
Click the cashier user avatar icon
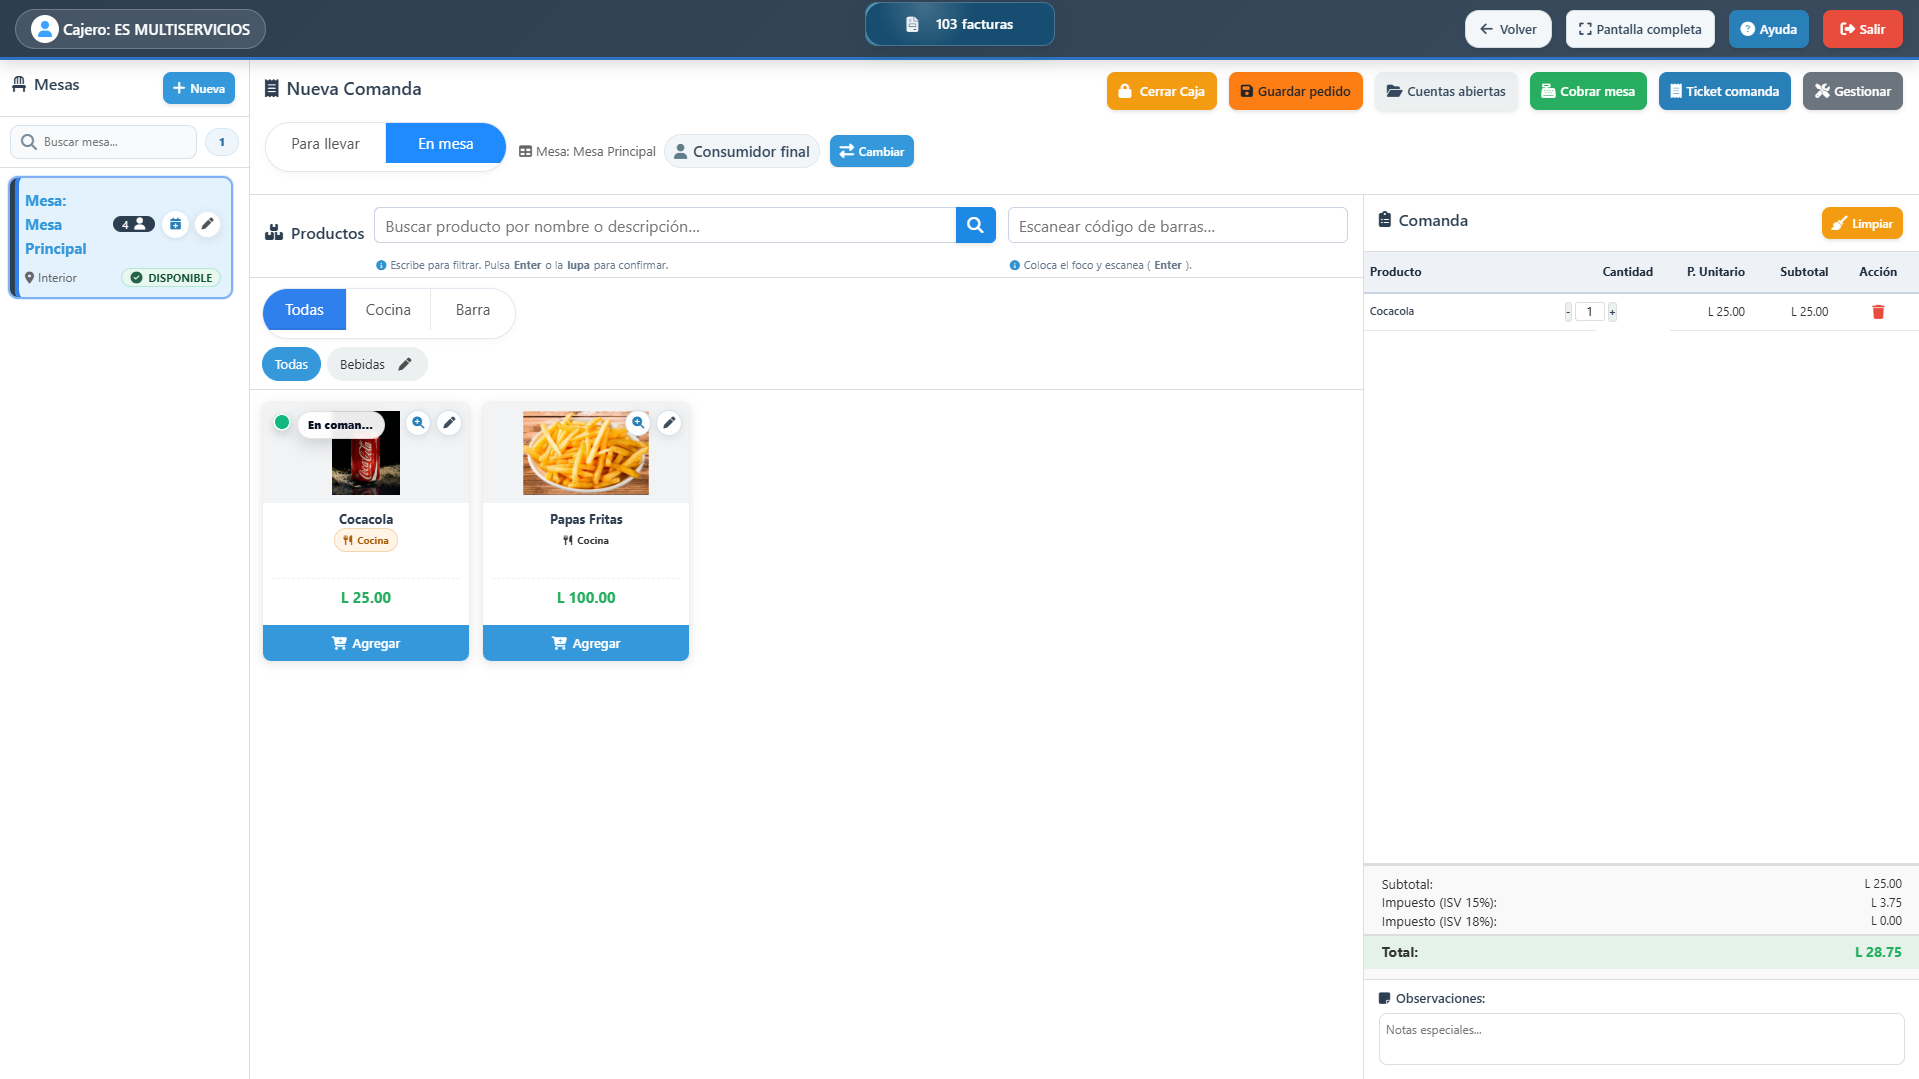point(44,29)
